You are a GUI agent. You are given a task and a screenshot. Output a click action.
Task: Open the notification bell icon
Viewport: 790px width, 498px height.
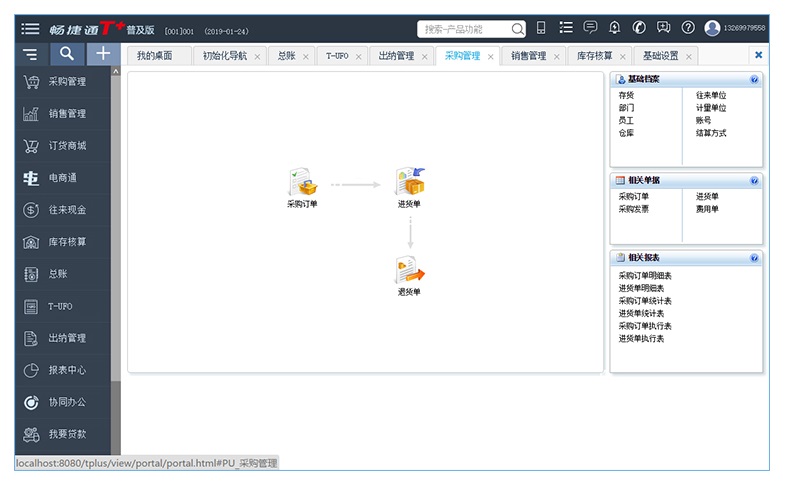tap(614, 28)
